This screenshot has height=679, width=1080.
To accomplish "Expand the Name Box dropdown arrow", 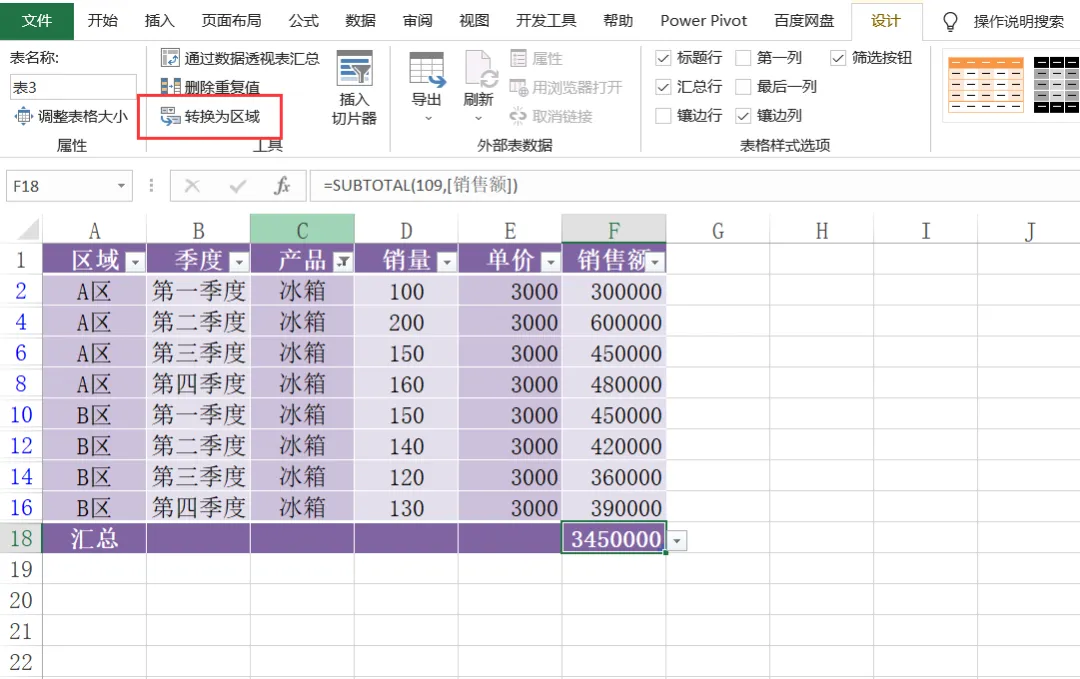I will coord(121,186).
